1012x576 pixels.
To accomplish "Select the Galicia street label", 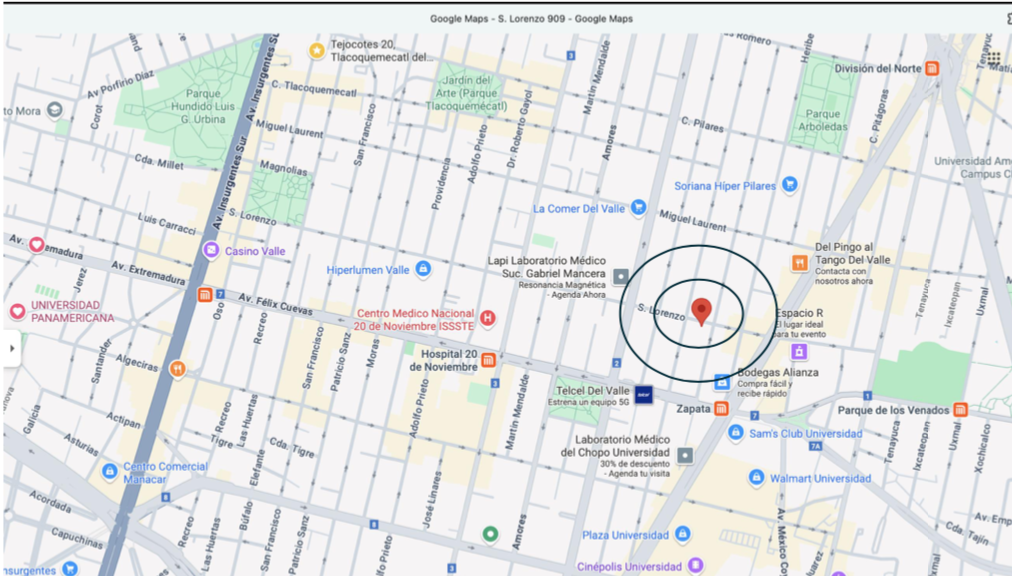I will [31, 419].
